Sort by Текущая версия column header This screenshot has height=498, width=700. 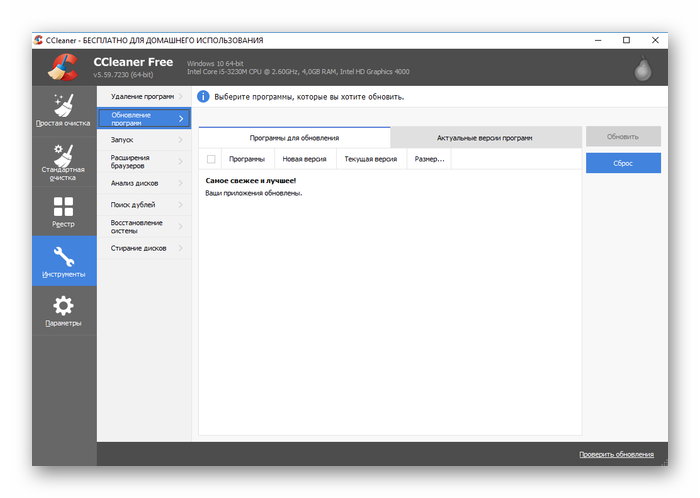point(371,159)
